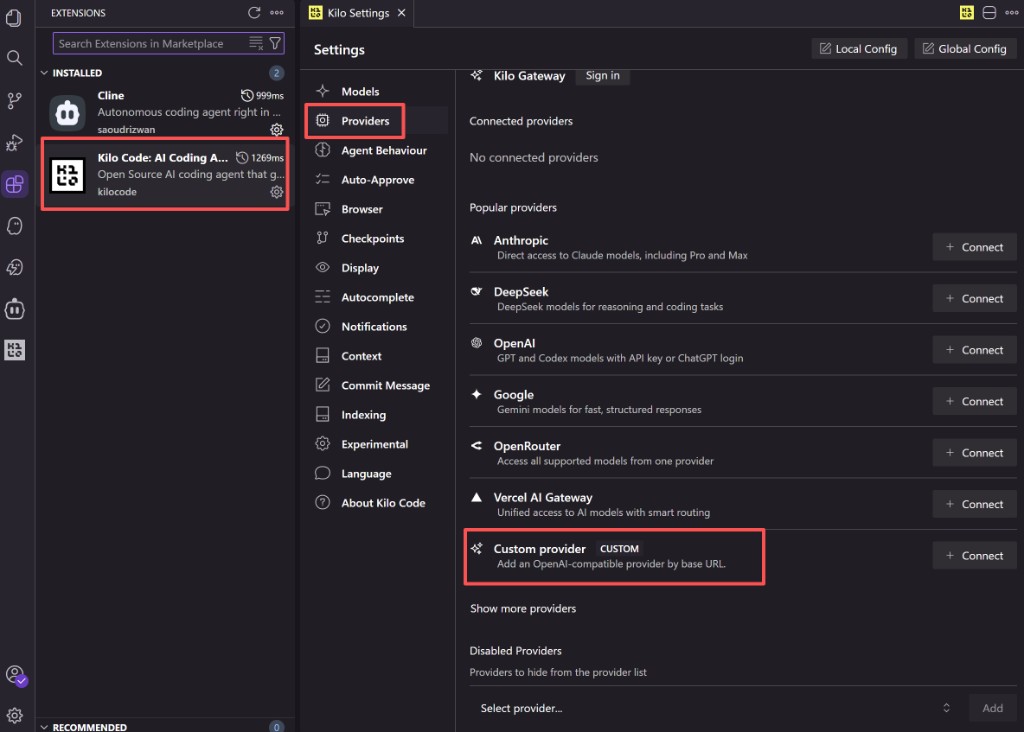Select the Extensions view icon

pos(14,184)
